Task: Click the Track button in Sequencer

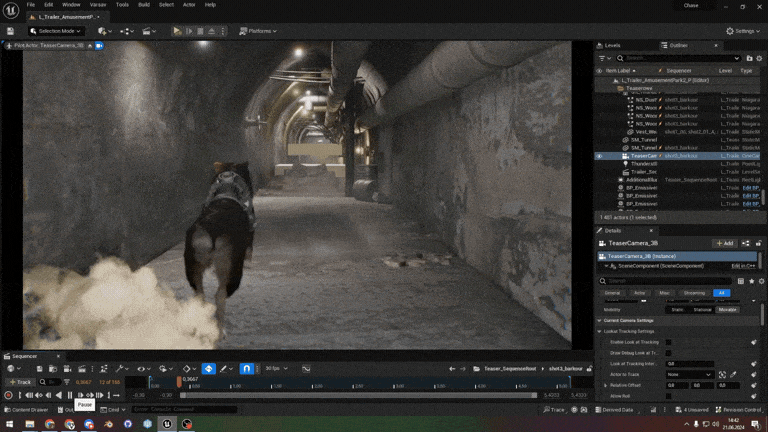Action: [20, 382]
